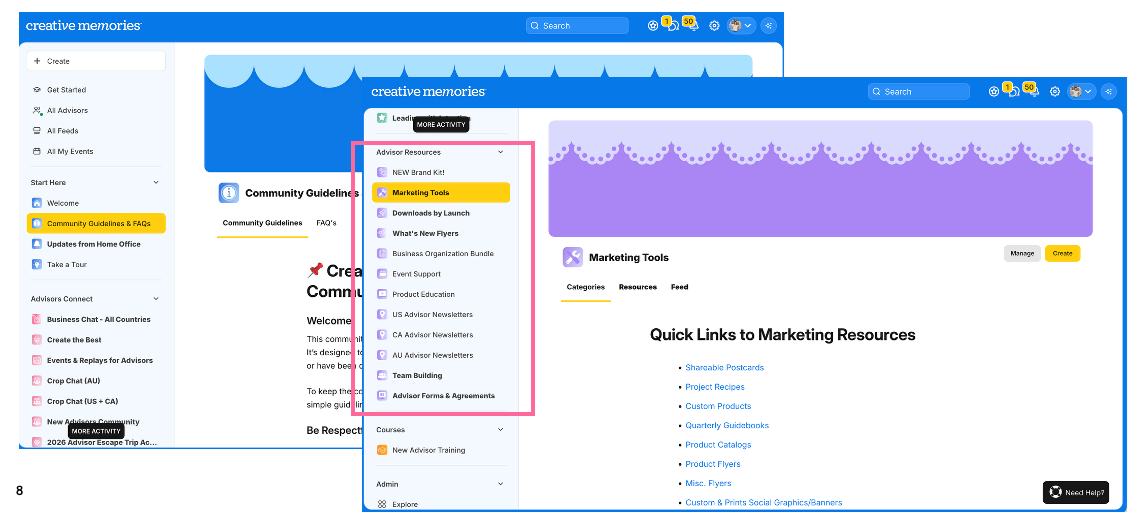
Task: Switch to the Feed tab
Action: pyautogui.click(x=679, y=287)
